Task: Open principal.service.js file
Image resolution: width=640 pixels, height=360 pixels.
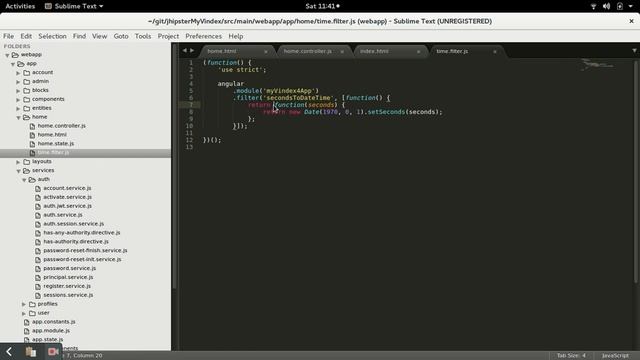Action: [x=68, y=277]
